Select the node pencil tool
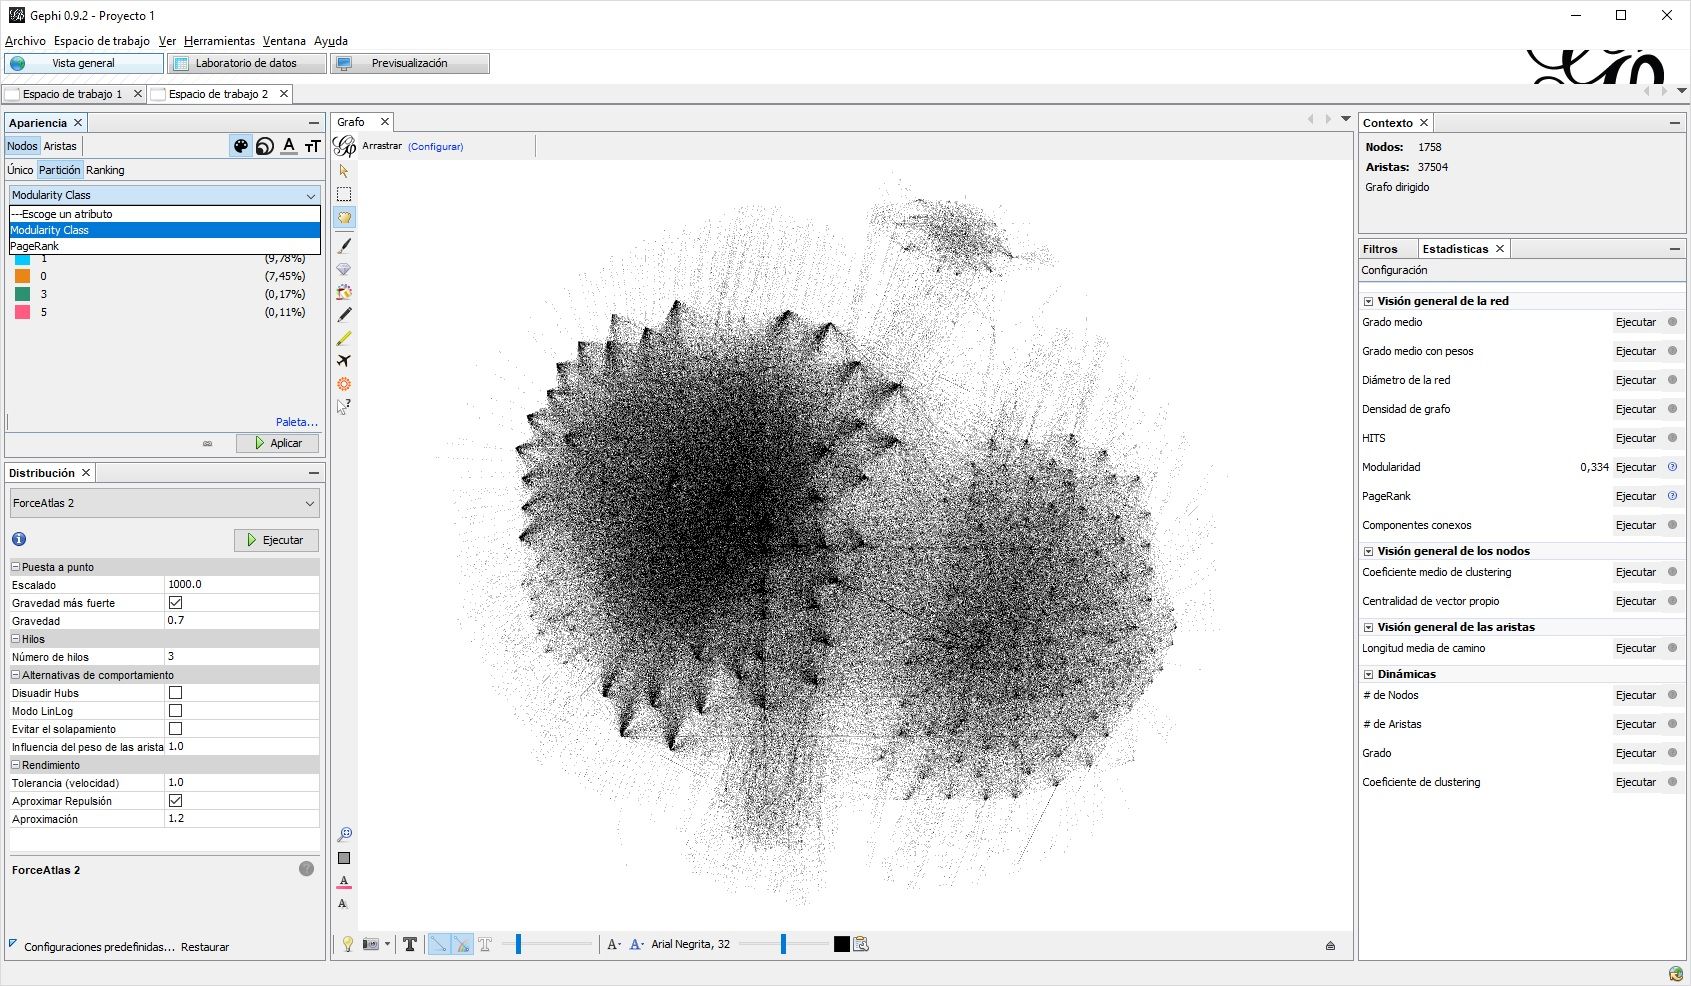 [344, 315]
